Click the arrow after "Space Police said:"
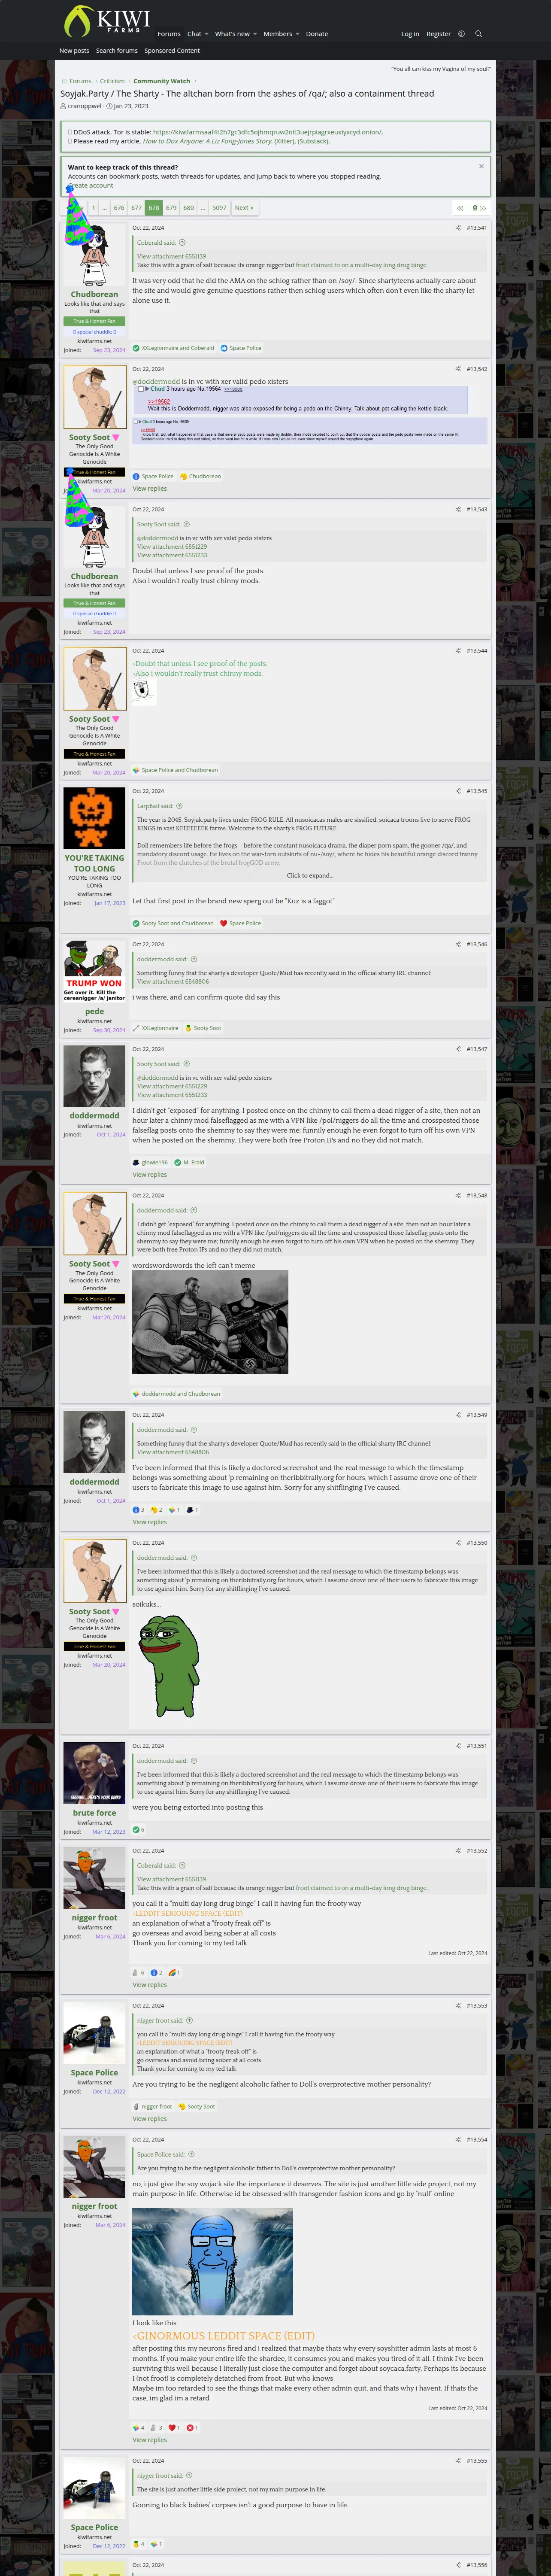551x2576 pixels. [191, 2154]
